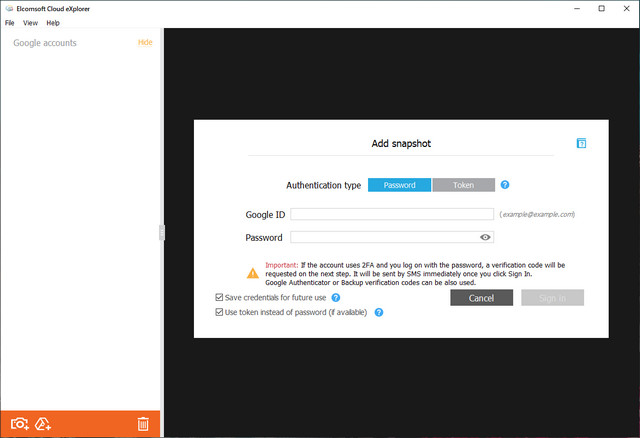640x438 pixels.
Task: Click help icon beside Use token option
Action: pyautogui.click(x=379, y=312)
